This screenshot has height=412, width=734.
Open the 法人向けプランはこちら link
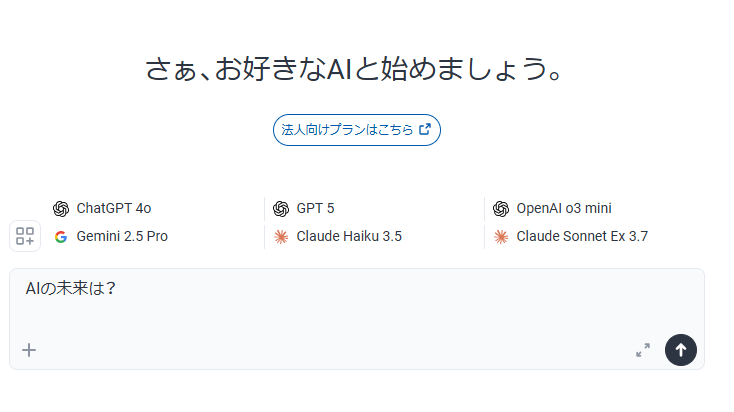(x=347, y=129)
